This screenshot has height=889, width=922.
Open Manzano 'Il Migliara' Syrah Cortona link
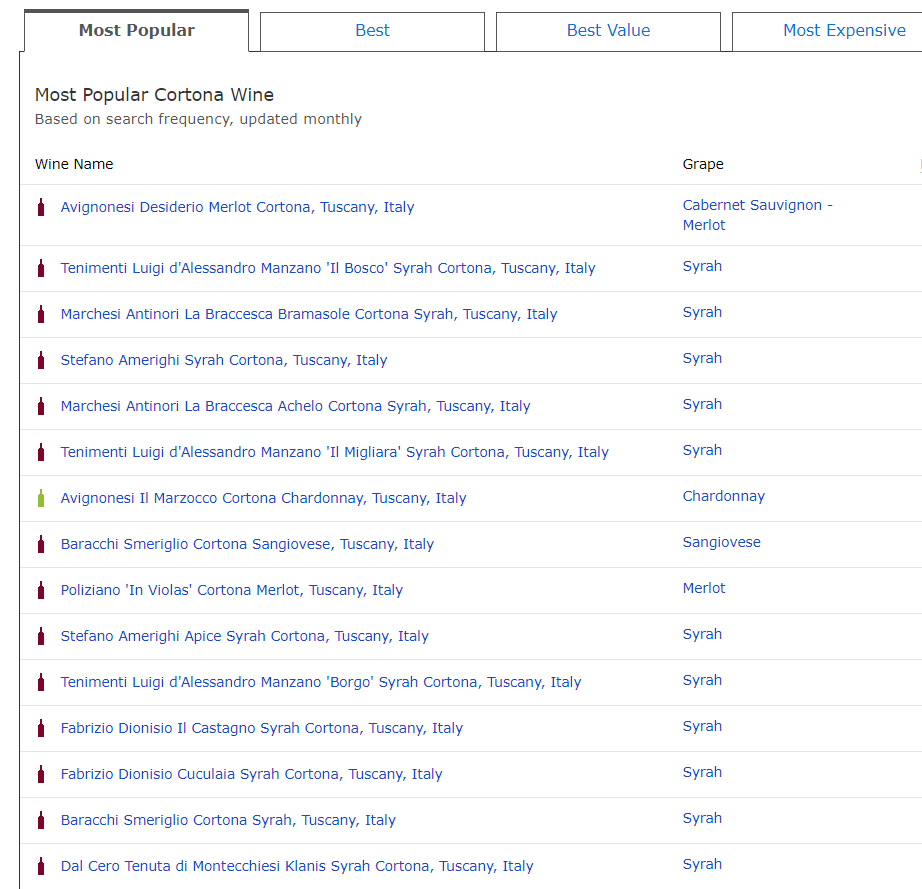[335, 452]
